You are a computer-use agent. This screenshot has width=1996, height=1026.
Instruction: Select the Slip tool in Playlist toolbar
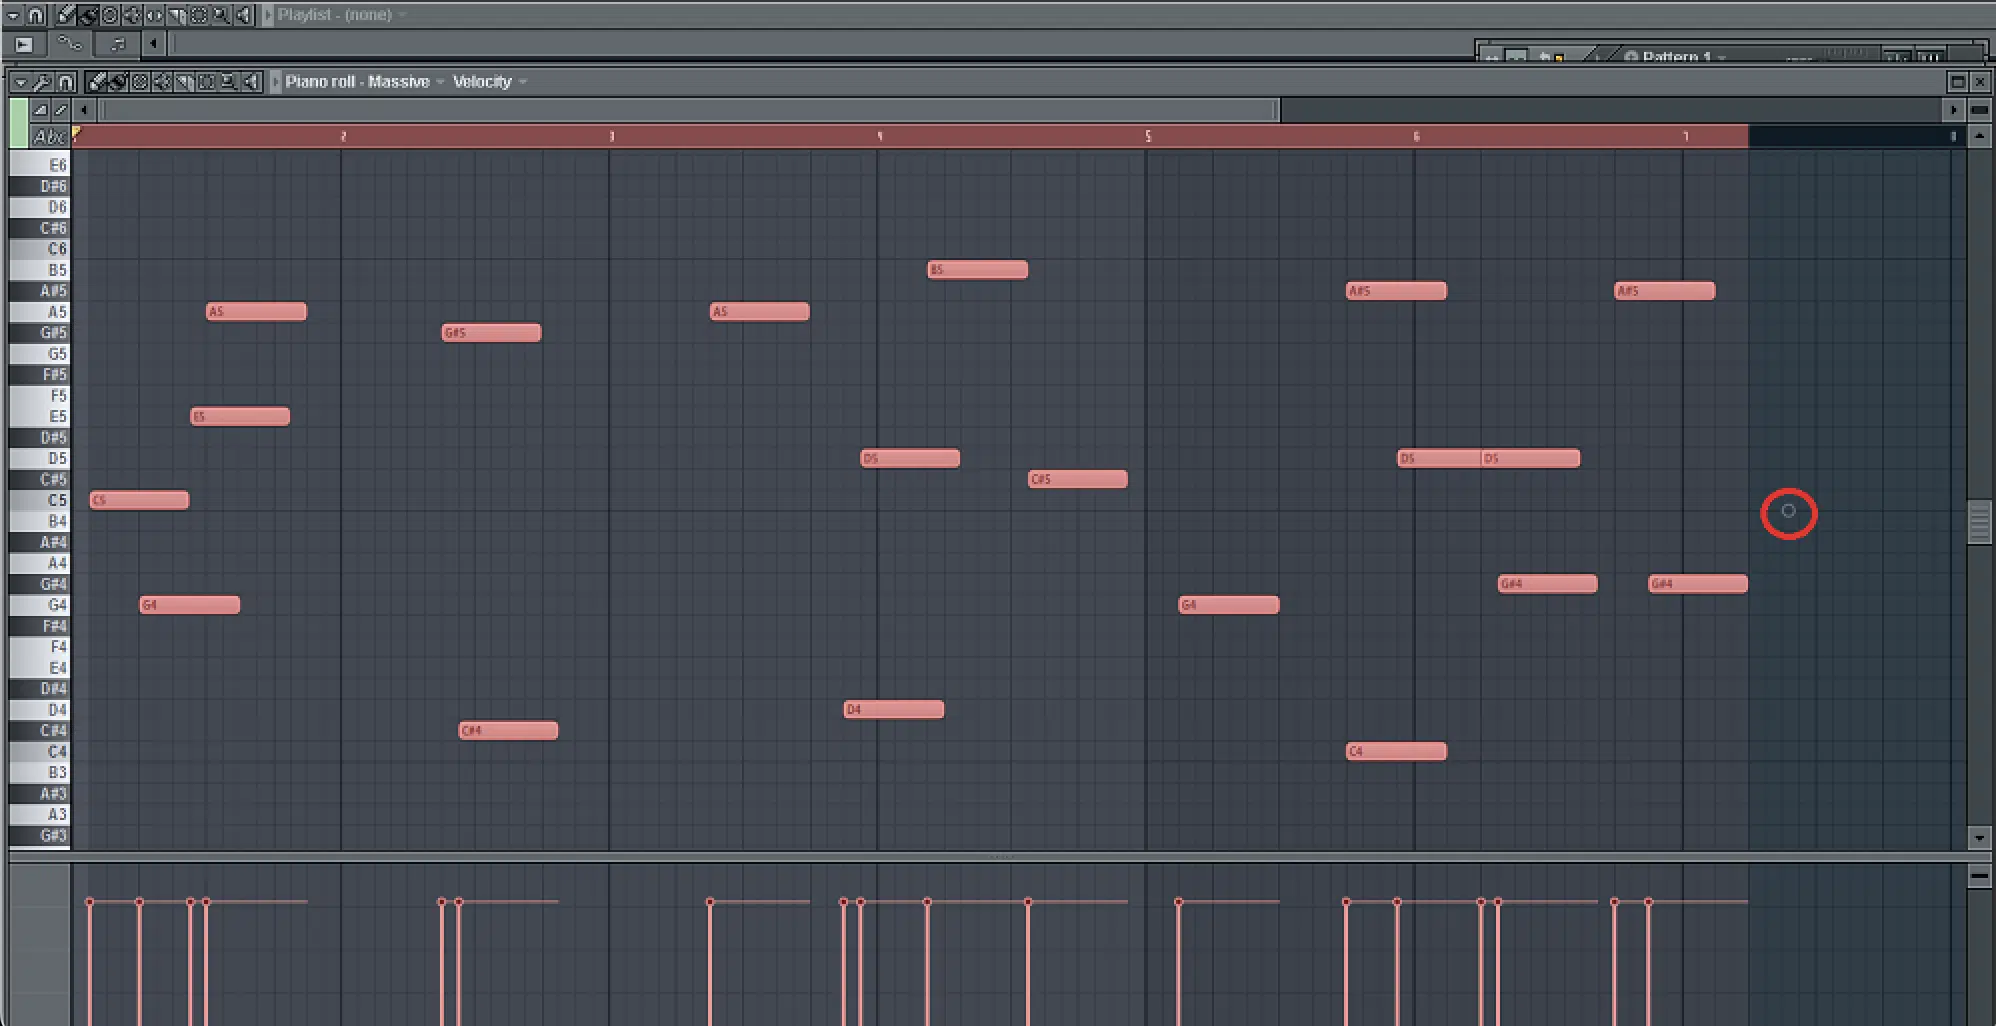point(154,15)
